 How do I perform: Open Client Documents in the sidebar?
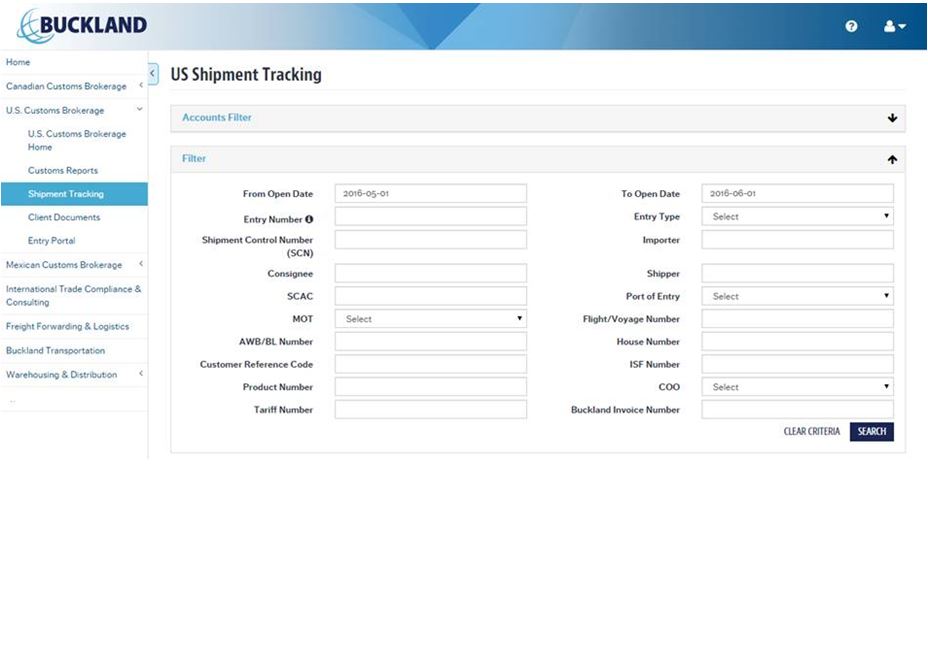[x=64, y=217]
